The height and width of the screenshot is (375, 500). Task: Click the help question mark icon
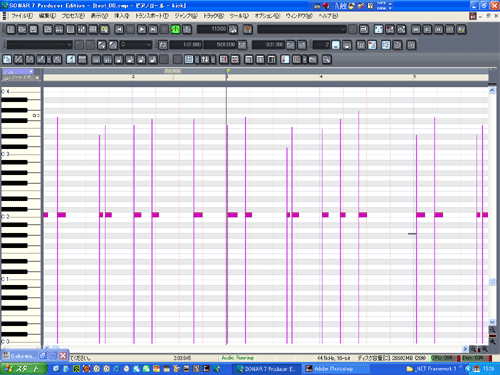[x=247, y=29]
